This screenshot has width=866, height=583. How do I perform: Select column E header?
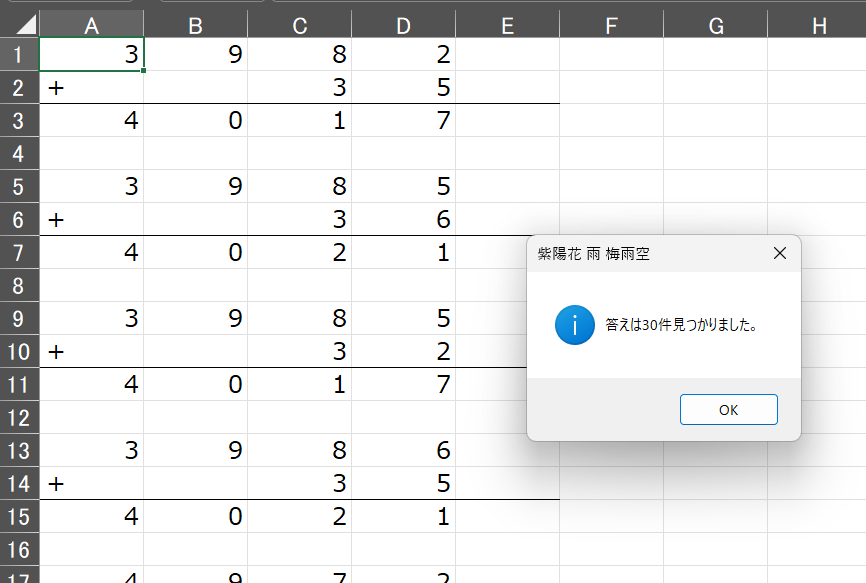coord(508,25)
